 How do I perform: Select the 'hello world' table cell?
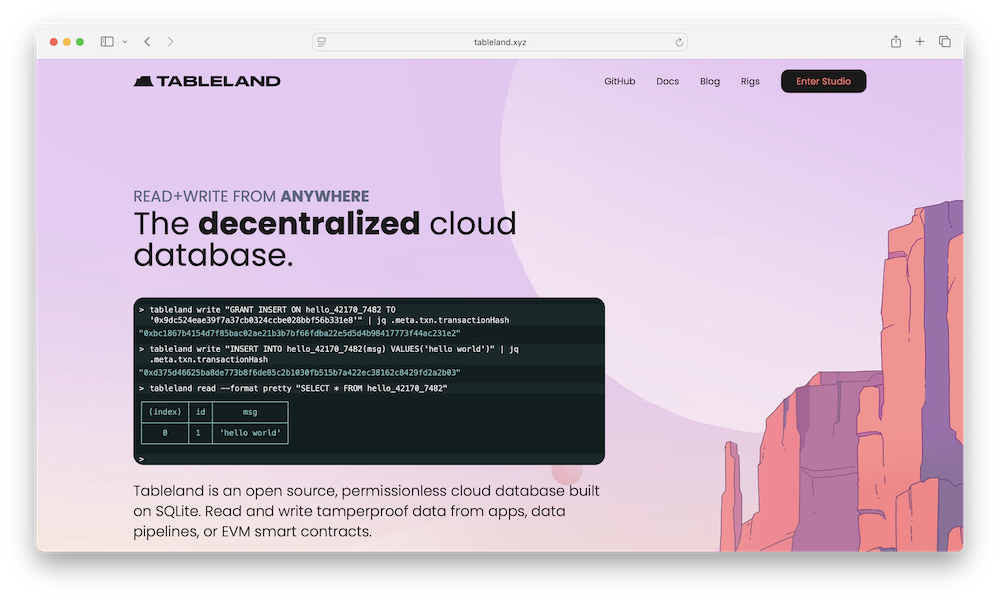(250, 433)
